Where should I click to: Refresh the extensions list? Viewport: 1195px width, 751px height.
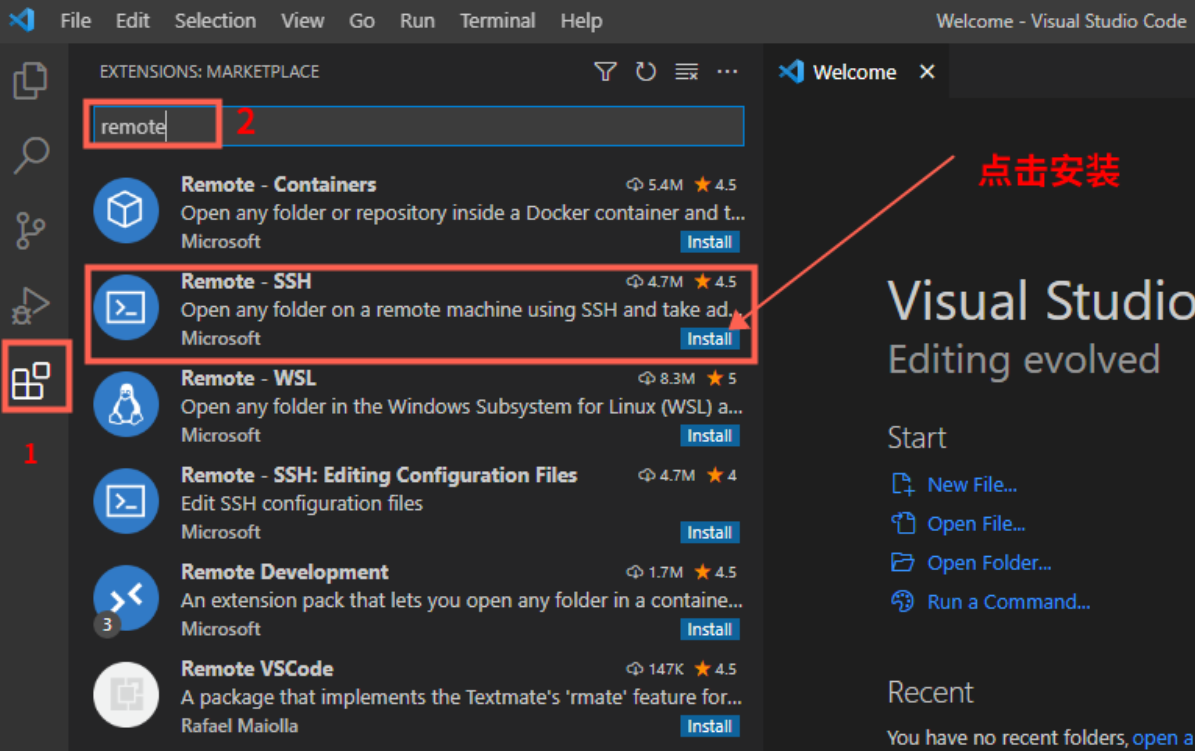[646, 72]
